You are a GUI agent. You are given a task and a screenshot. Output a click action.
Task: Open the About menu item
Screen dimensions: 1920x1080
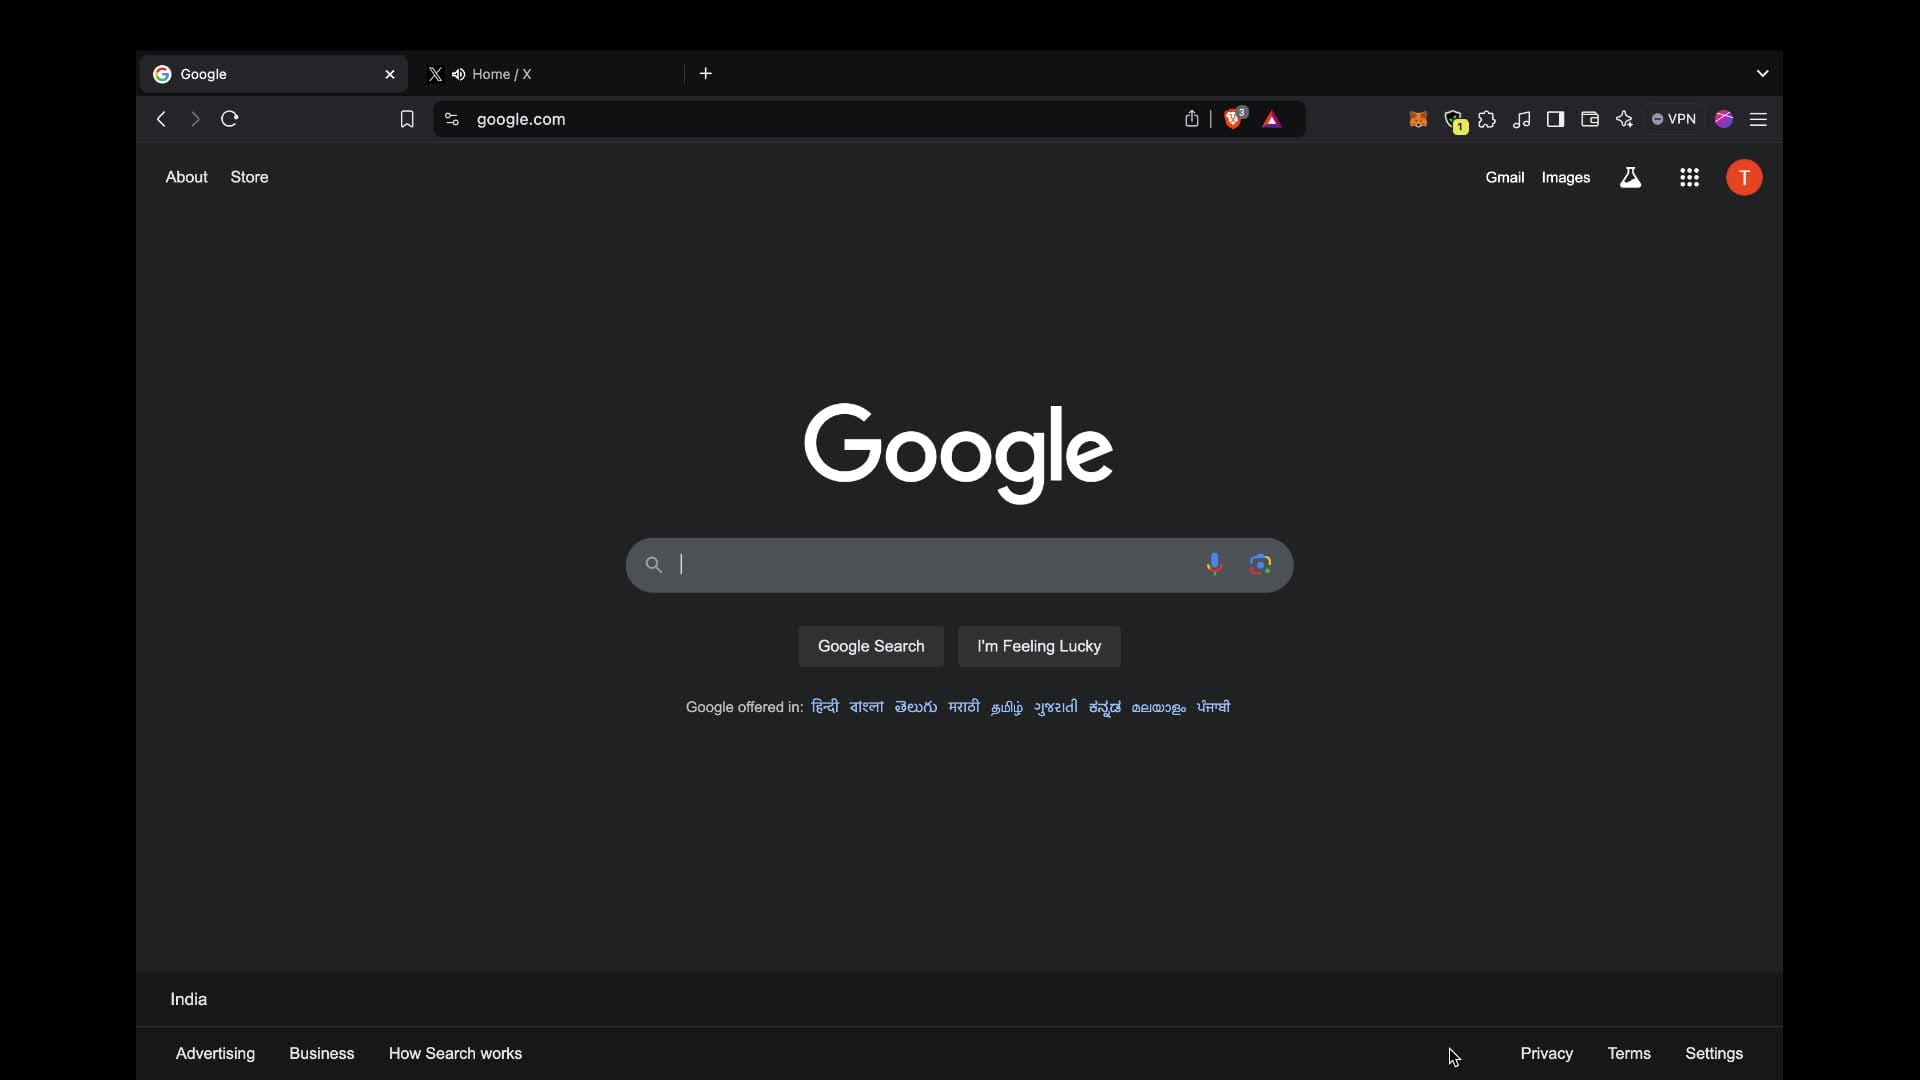(186, 177)
